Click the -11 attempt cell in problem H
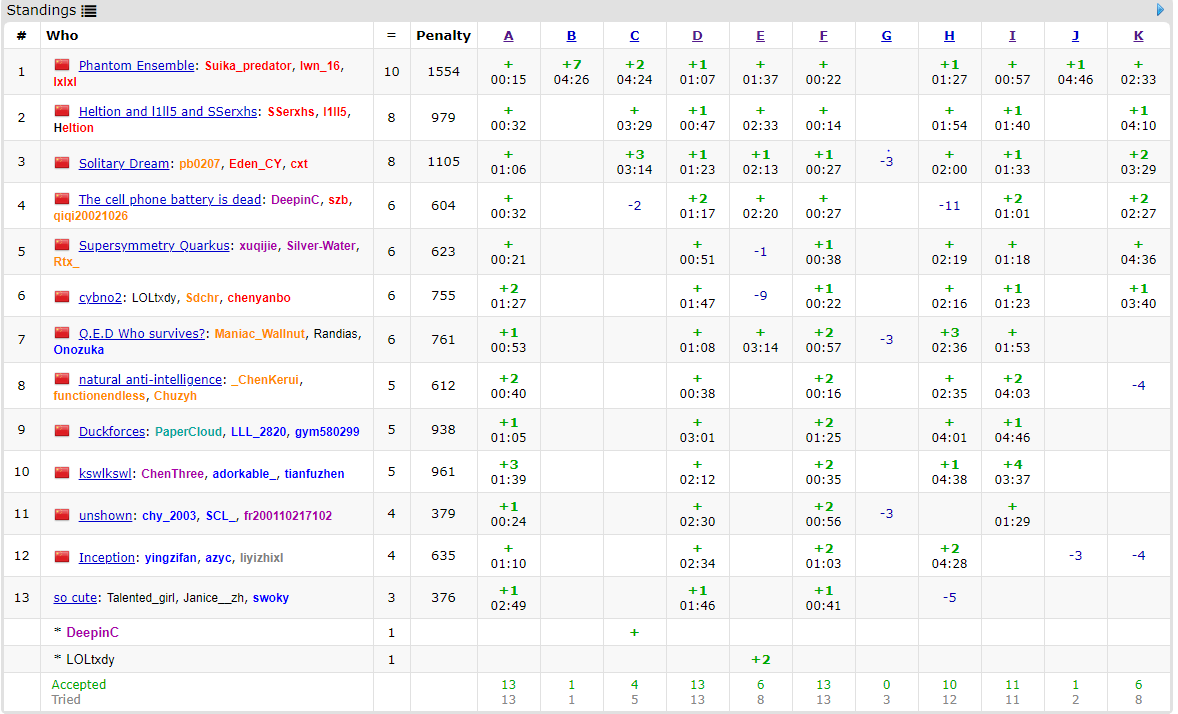The height and width of the screenshot is (714, 1178). point(949,205)
